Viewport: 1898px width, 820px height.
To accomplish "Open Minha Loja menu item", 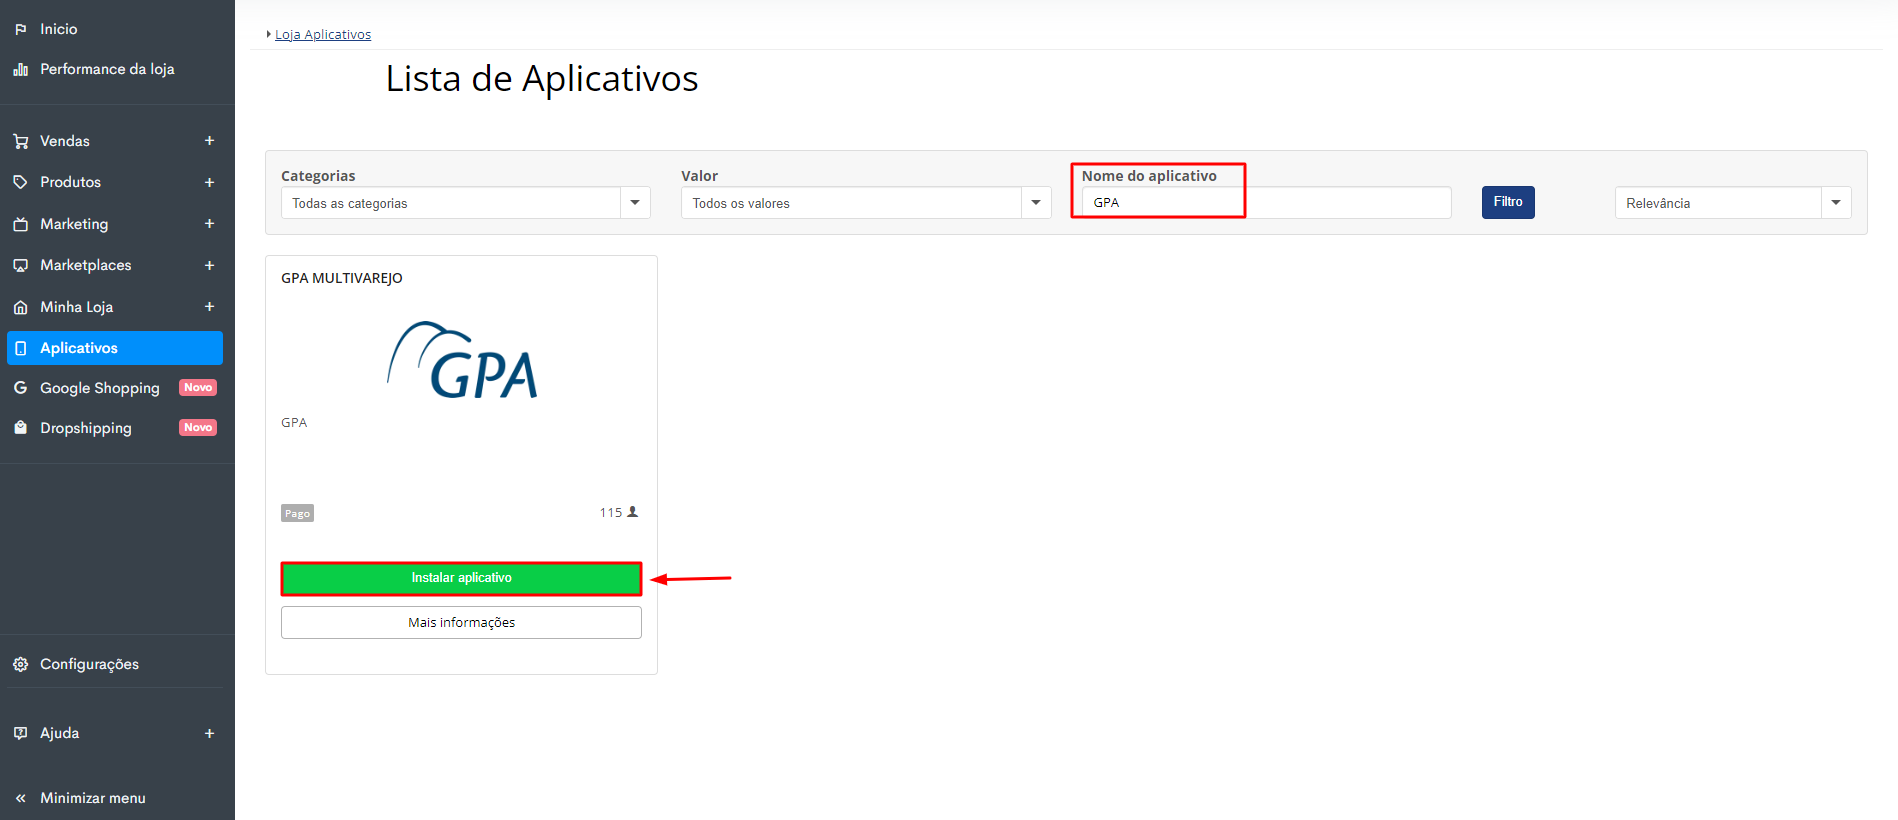I will click(x=76, y=307).
